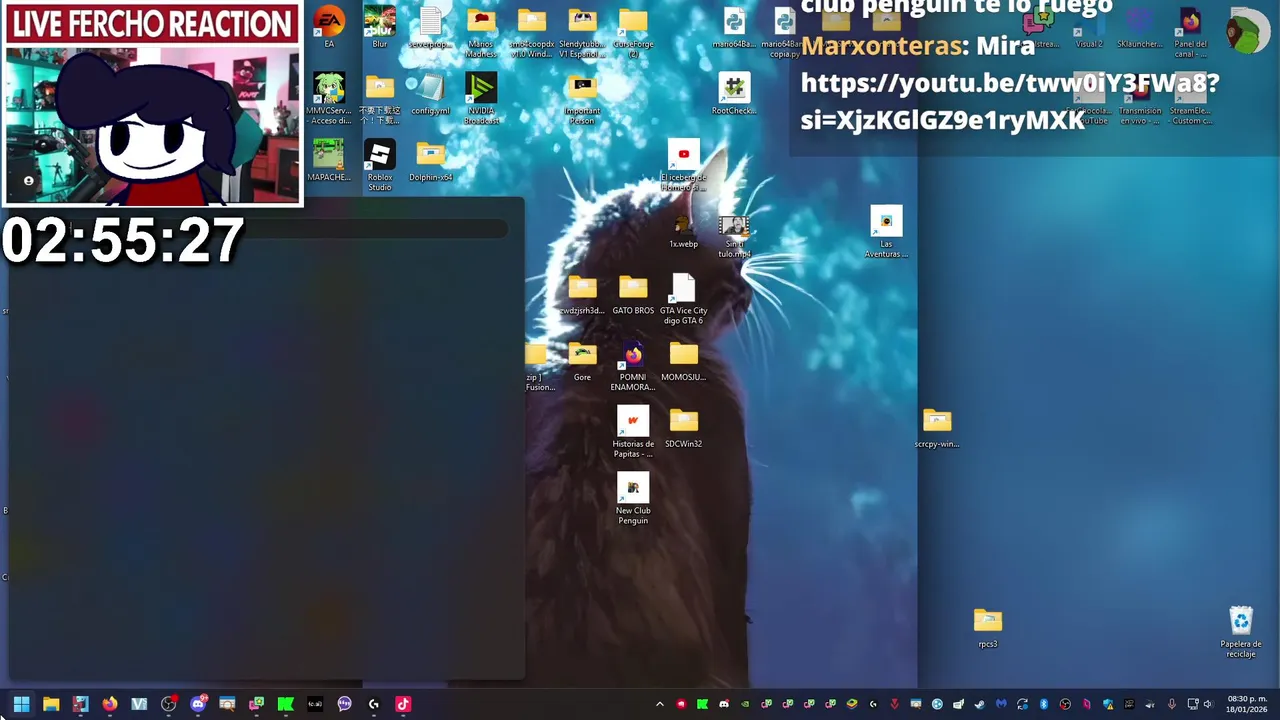This screenshot has height=720, width=1280.
Task: Open the GATO BROS folder
Action: click(x=633, y=294)
